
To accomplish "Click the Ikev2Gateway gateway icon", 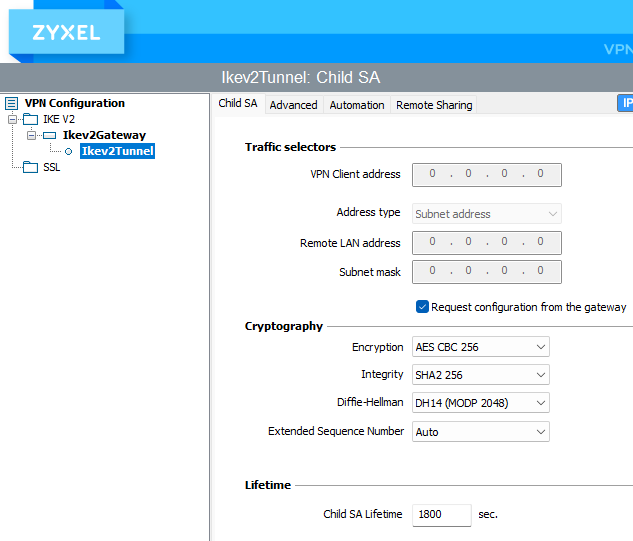I will pyautogui.click(x=49, y=135).
